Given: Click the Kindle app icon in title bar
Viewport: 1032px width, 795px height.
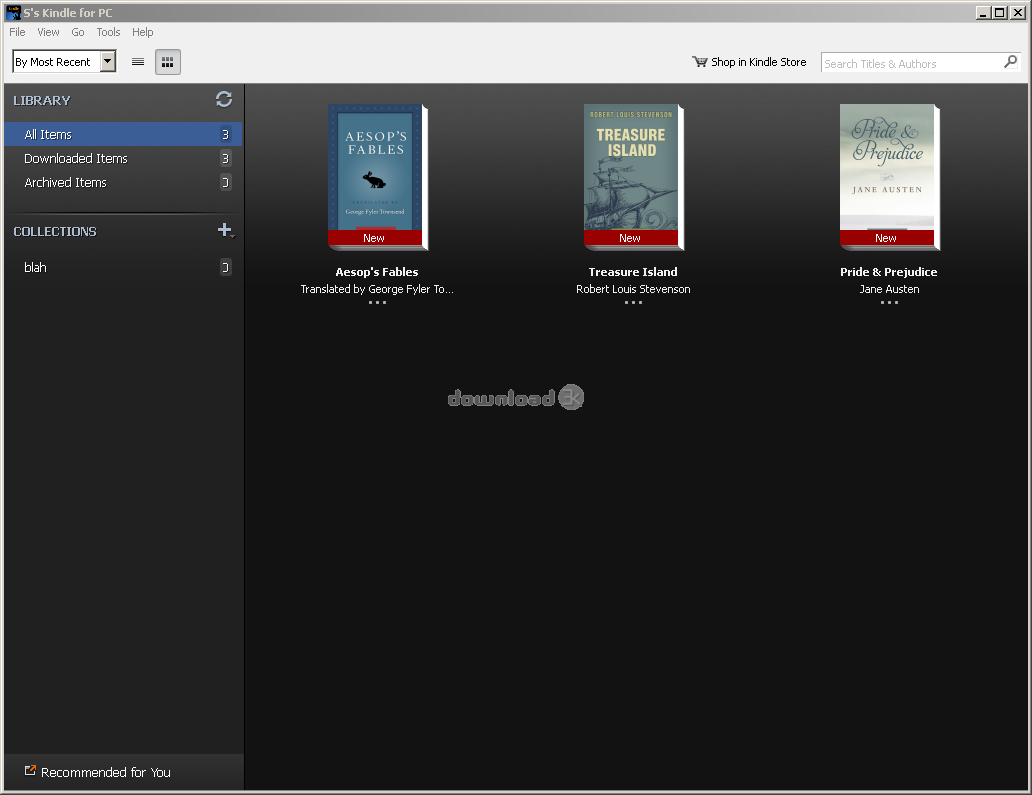Looking at the screenshot, I should pos(13,12).
